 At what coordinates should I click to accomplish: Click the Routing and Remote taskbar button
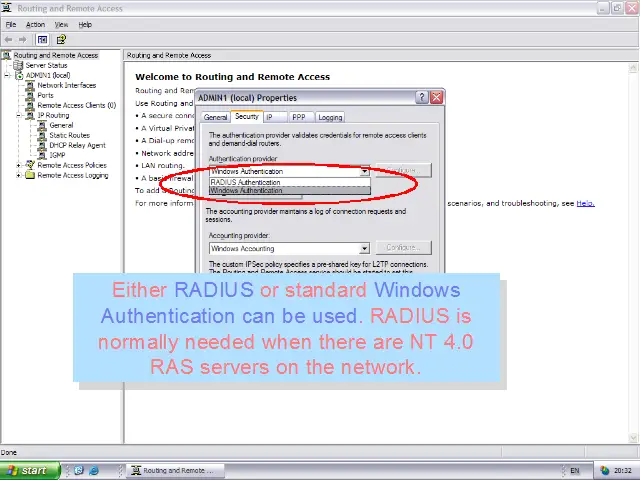pyautogui.click(x=175, y=471)
